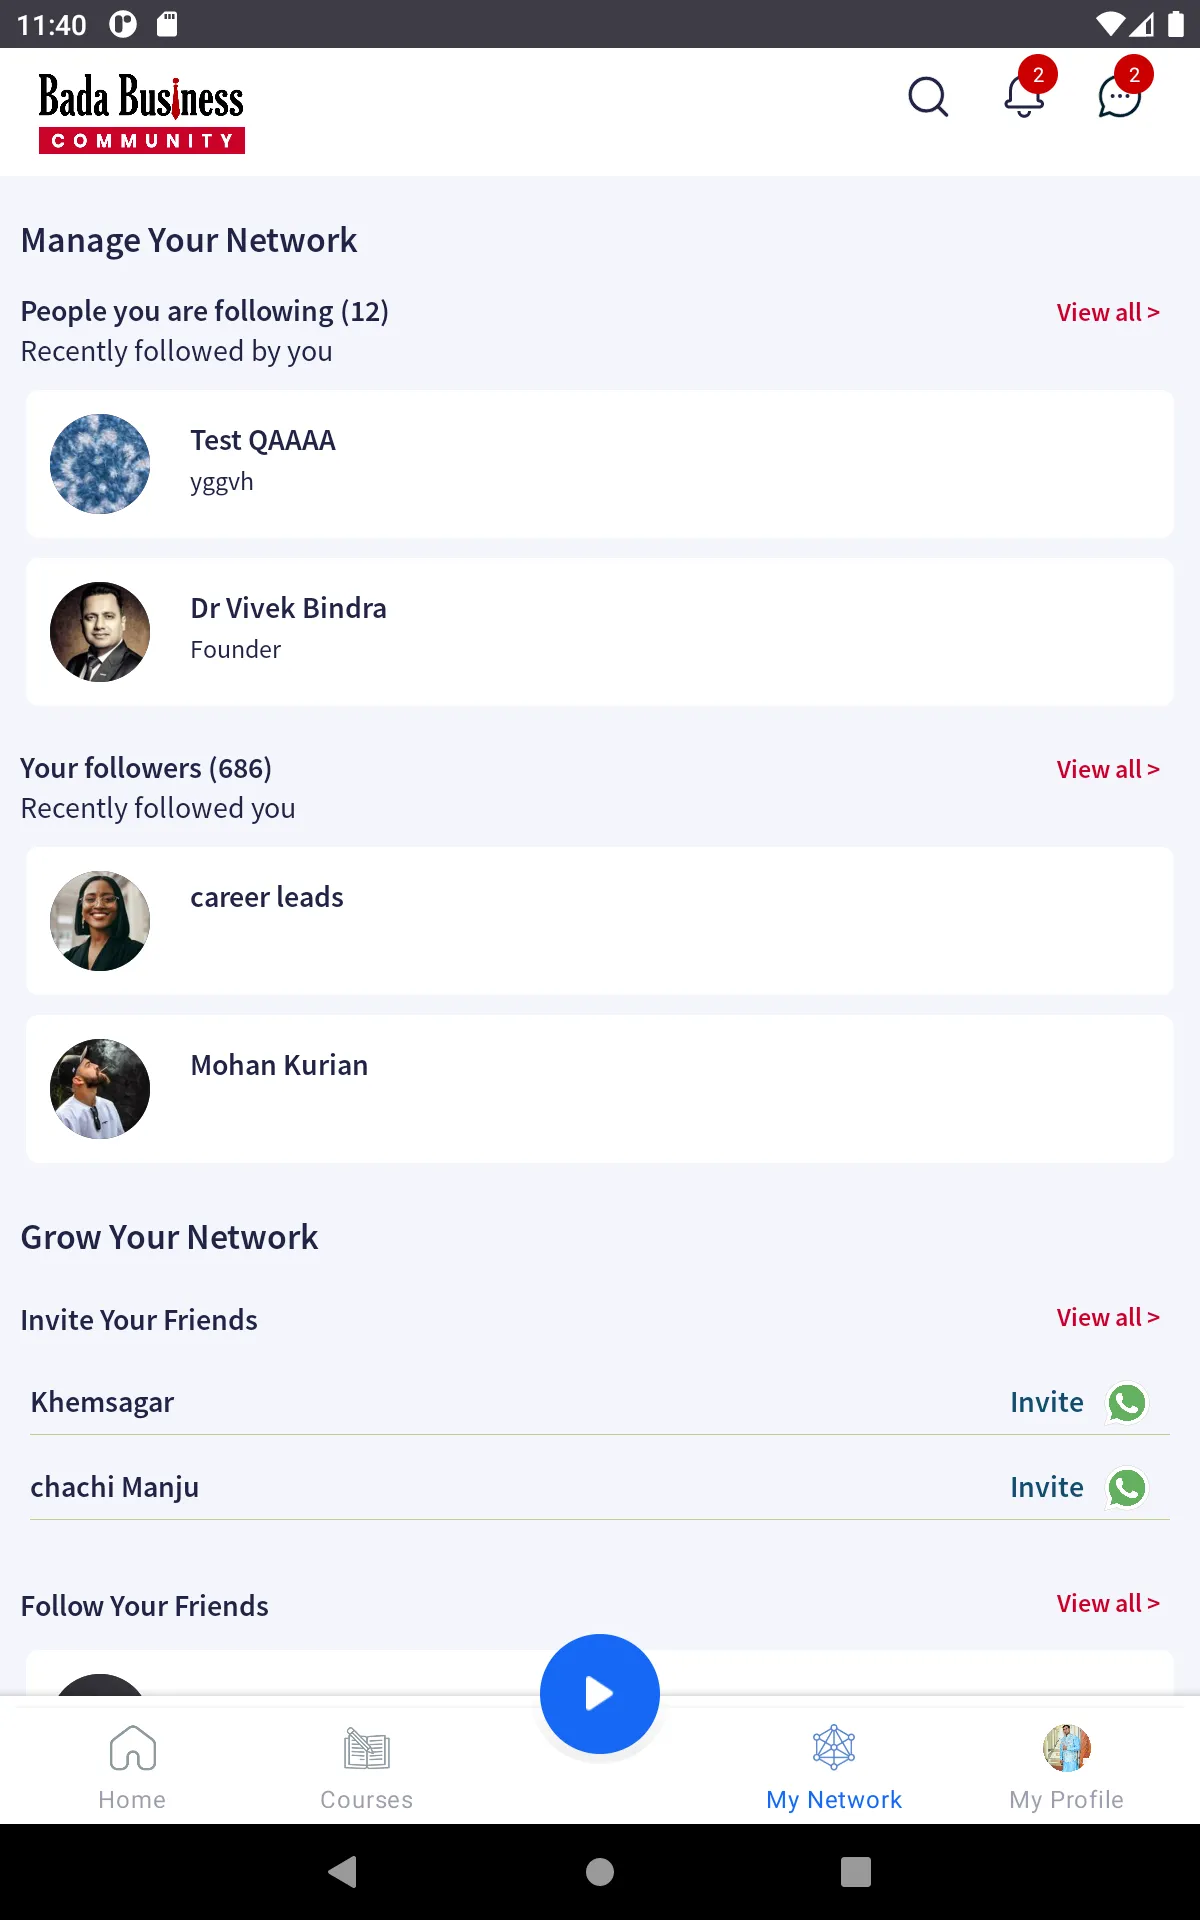
Task: Tap the Bada Business Community logo
Action: pyautogui.click(x=140, y=110)
